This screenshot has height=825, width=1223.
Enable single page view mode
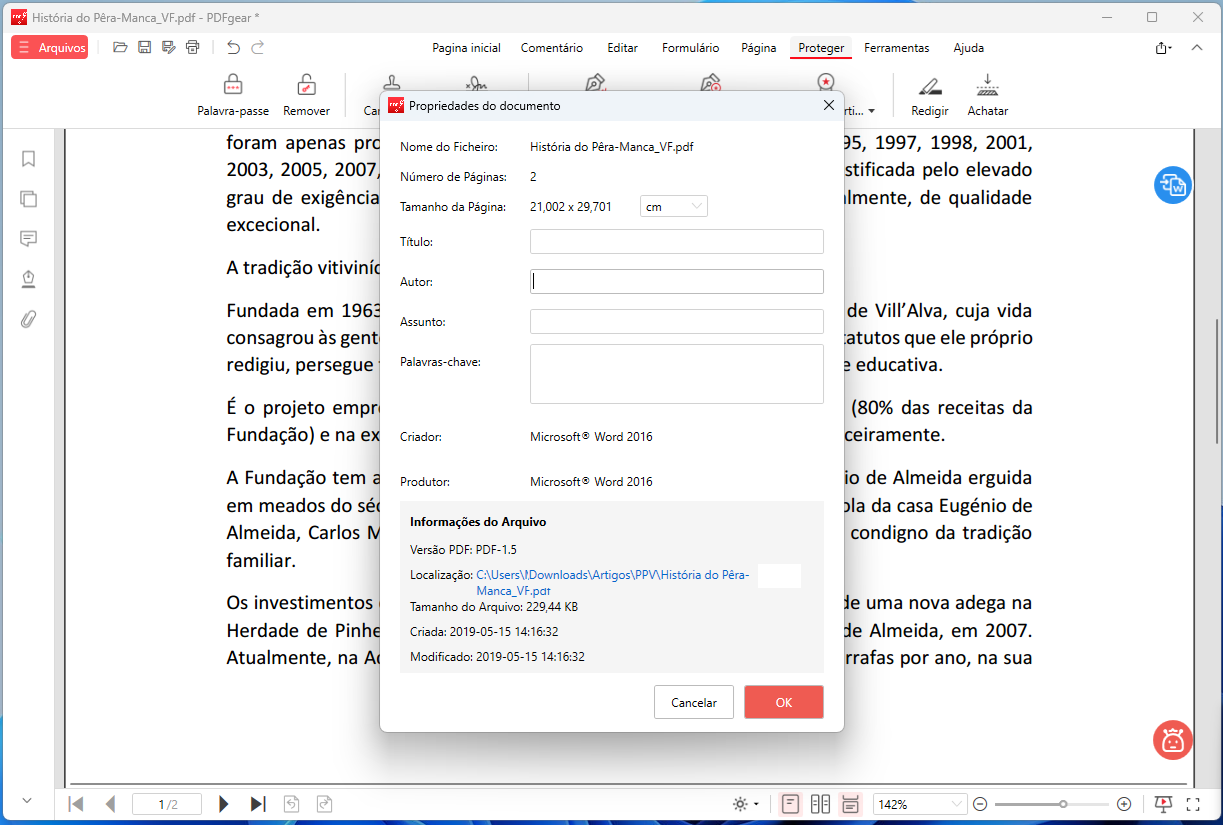pyautogui.click(x=790, y=804)
